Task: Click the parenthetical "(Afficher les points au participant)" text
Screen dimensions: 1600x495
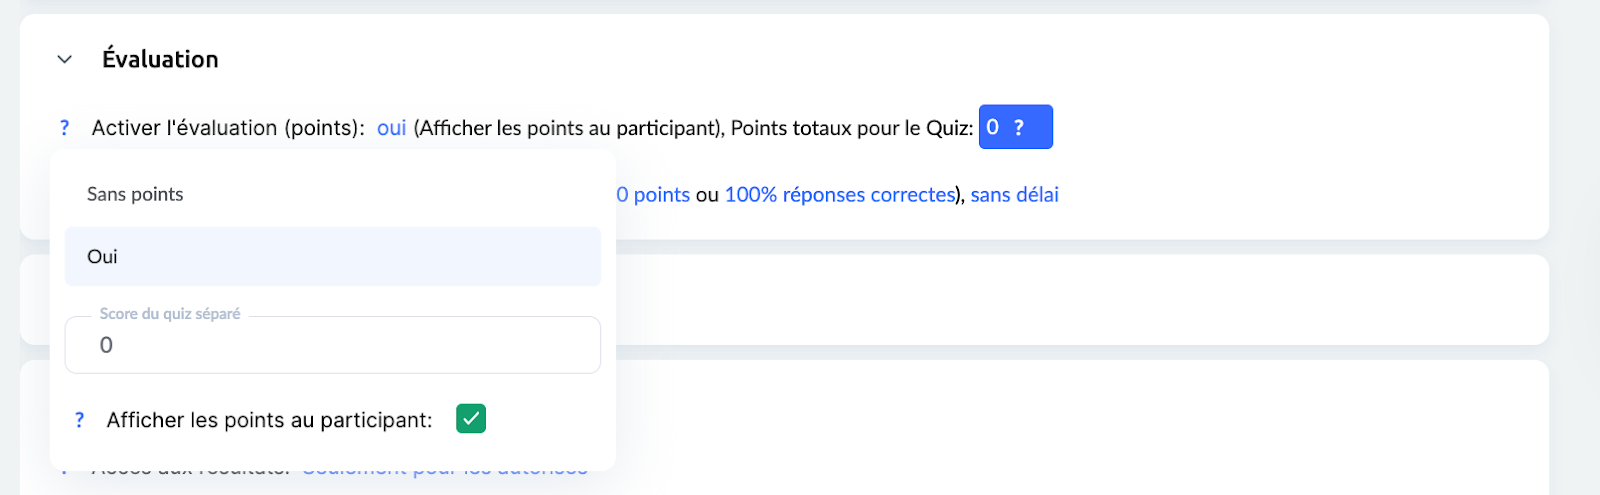Action: pos(569,128)
